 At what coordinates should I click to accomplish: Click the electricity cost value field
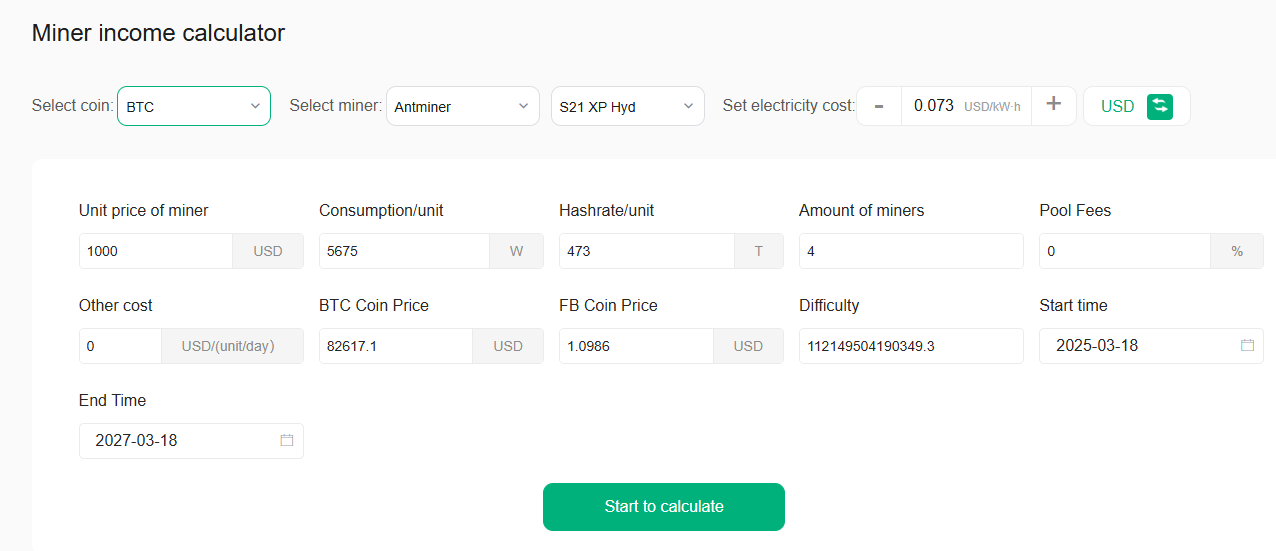(934, 106)
